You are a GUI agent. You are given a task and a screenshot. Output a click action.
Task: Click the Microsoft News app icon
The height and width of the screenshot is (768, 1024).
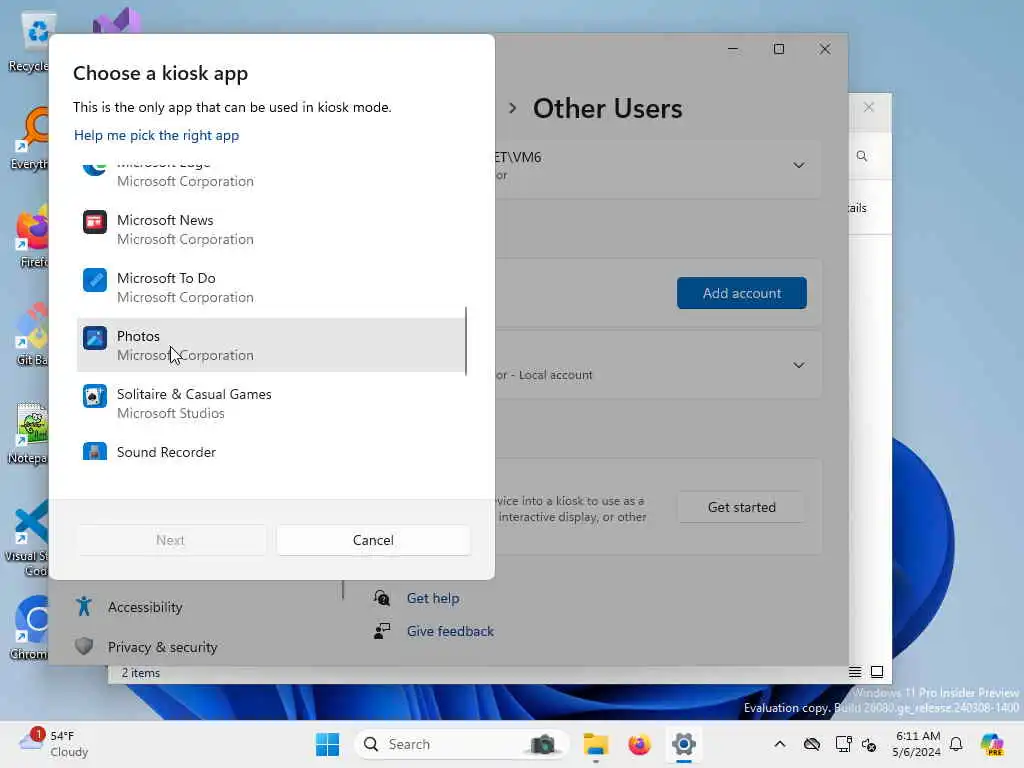(95, 222)
